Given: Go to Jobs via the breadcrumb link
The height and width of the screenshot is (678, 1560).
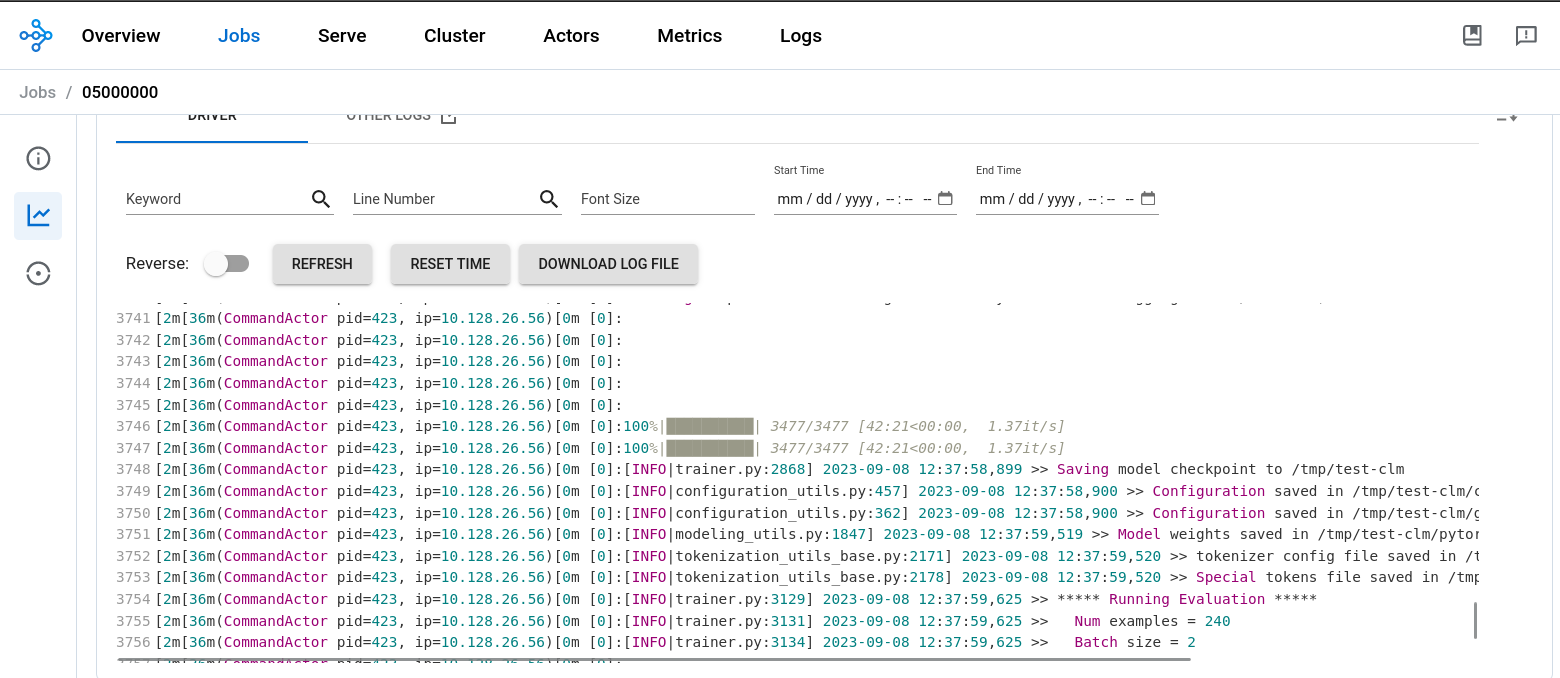Looking at the screenshot, I should coord(38,92).
